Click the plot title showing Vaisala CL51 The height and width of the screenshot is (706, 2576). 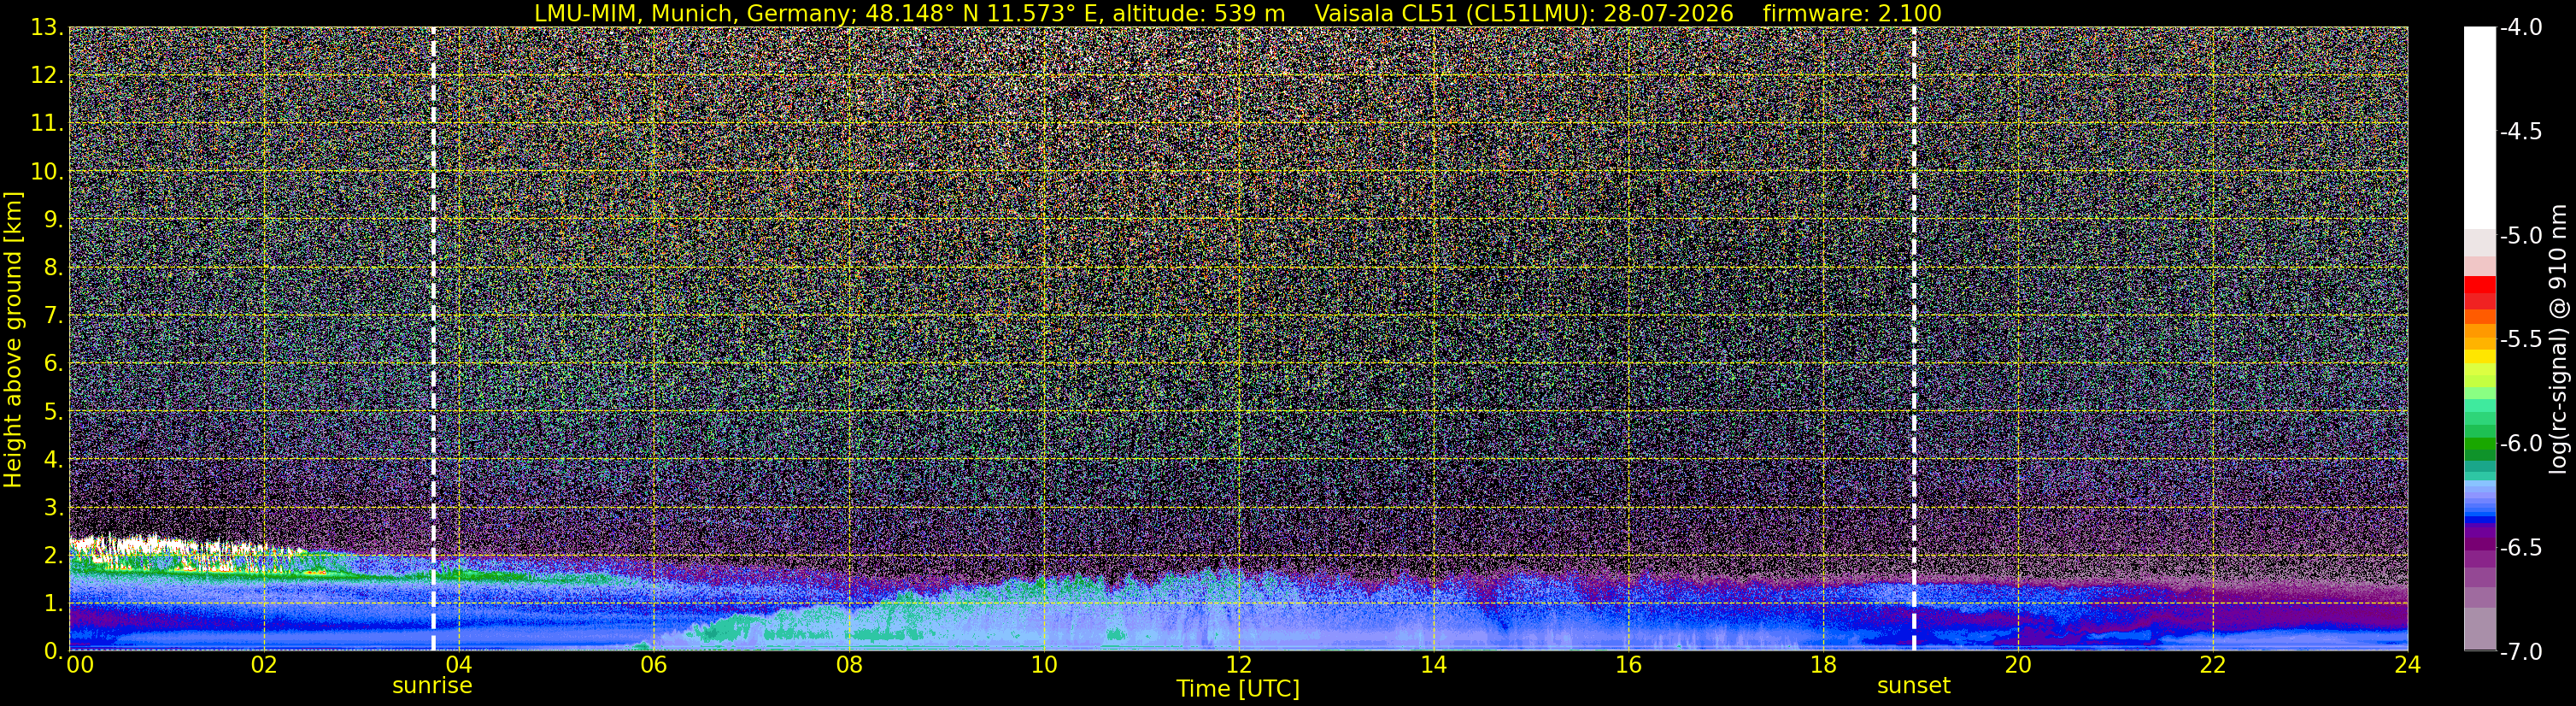click(x=1238, y=13)
